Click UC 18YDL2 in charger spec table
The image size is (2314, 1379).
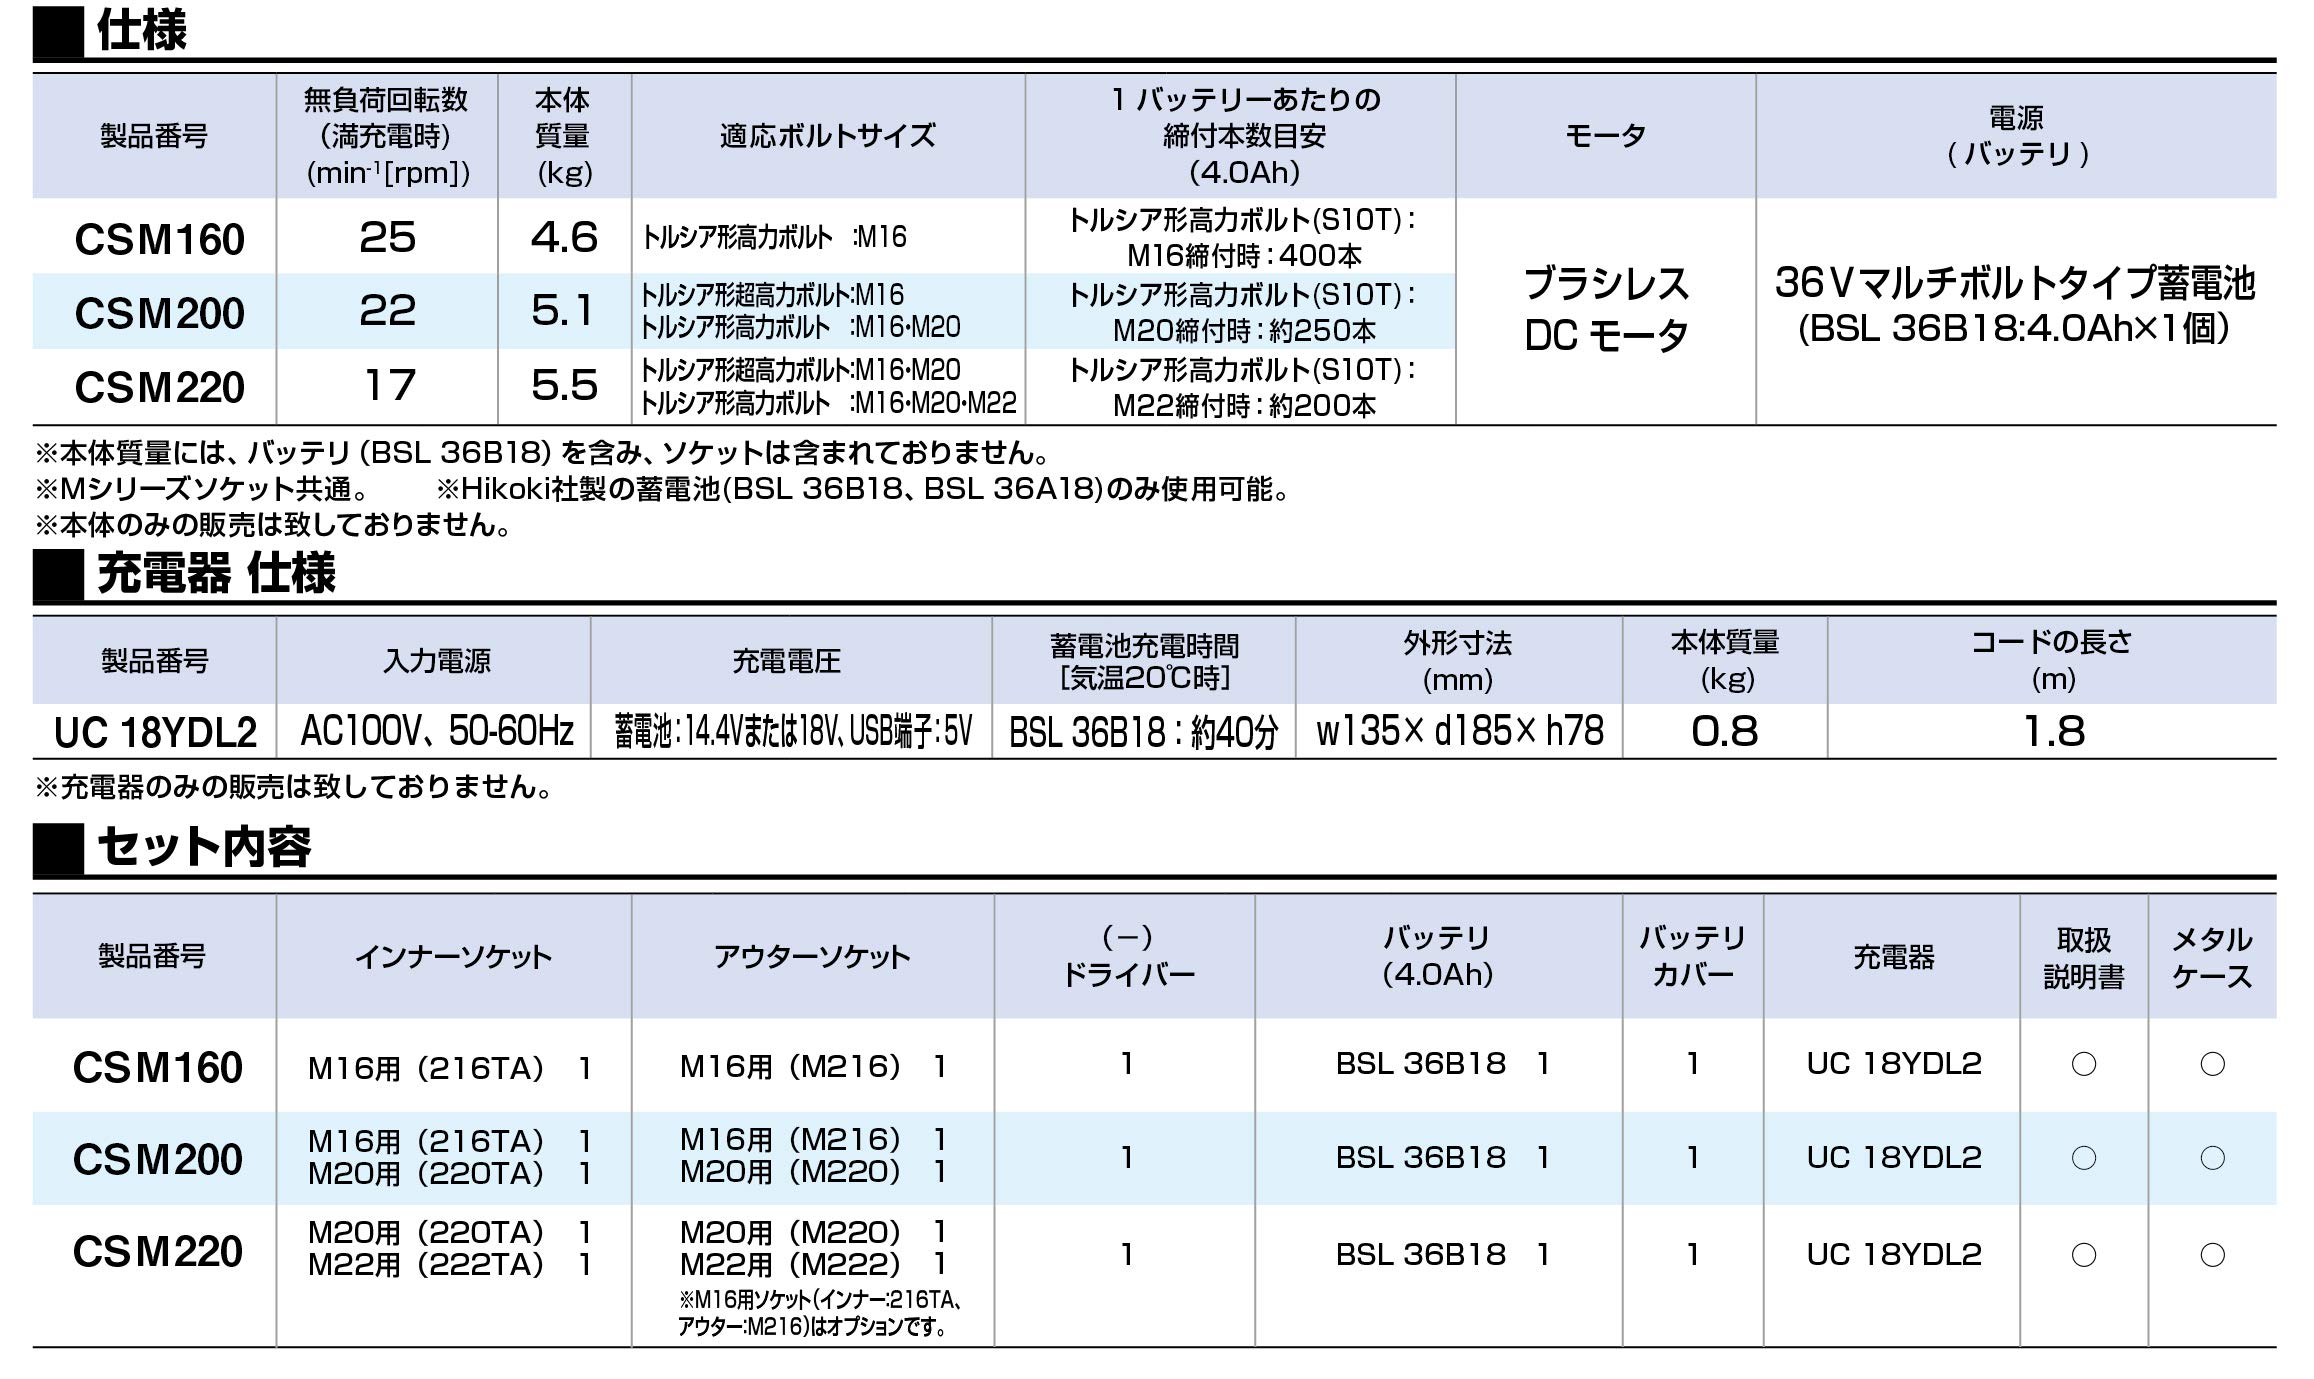(x=155, y=733)
